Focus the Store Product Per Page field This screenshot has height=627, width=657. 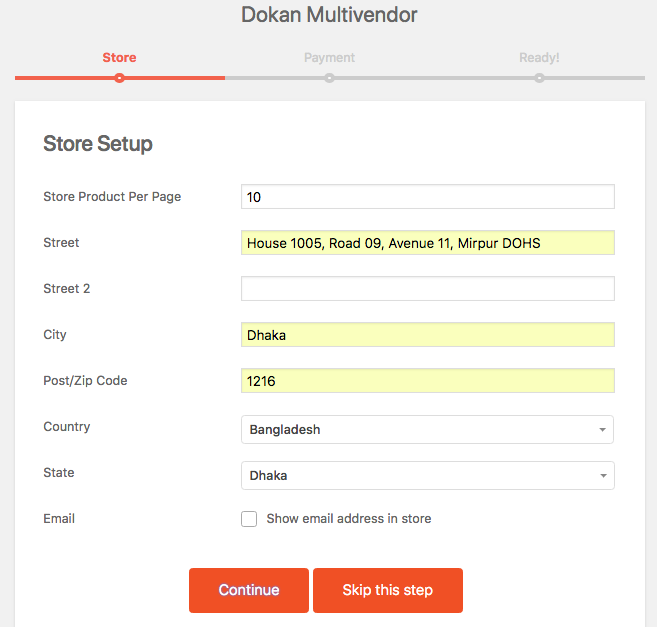coord(428,197)
